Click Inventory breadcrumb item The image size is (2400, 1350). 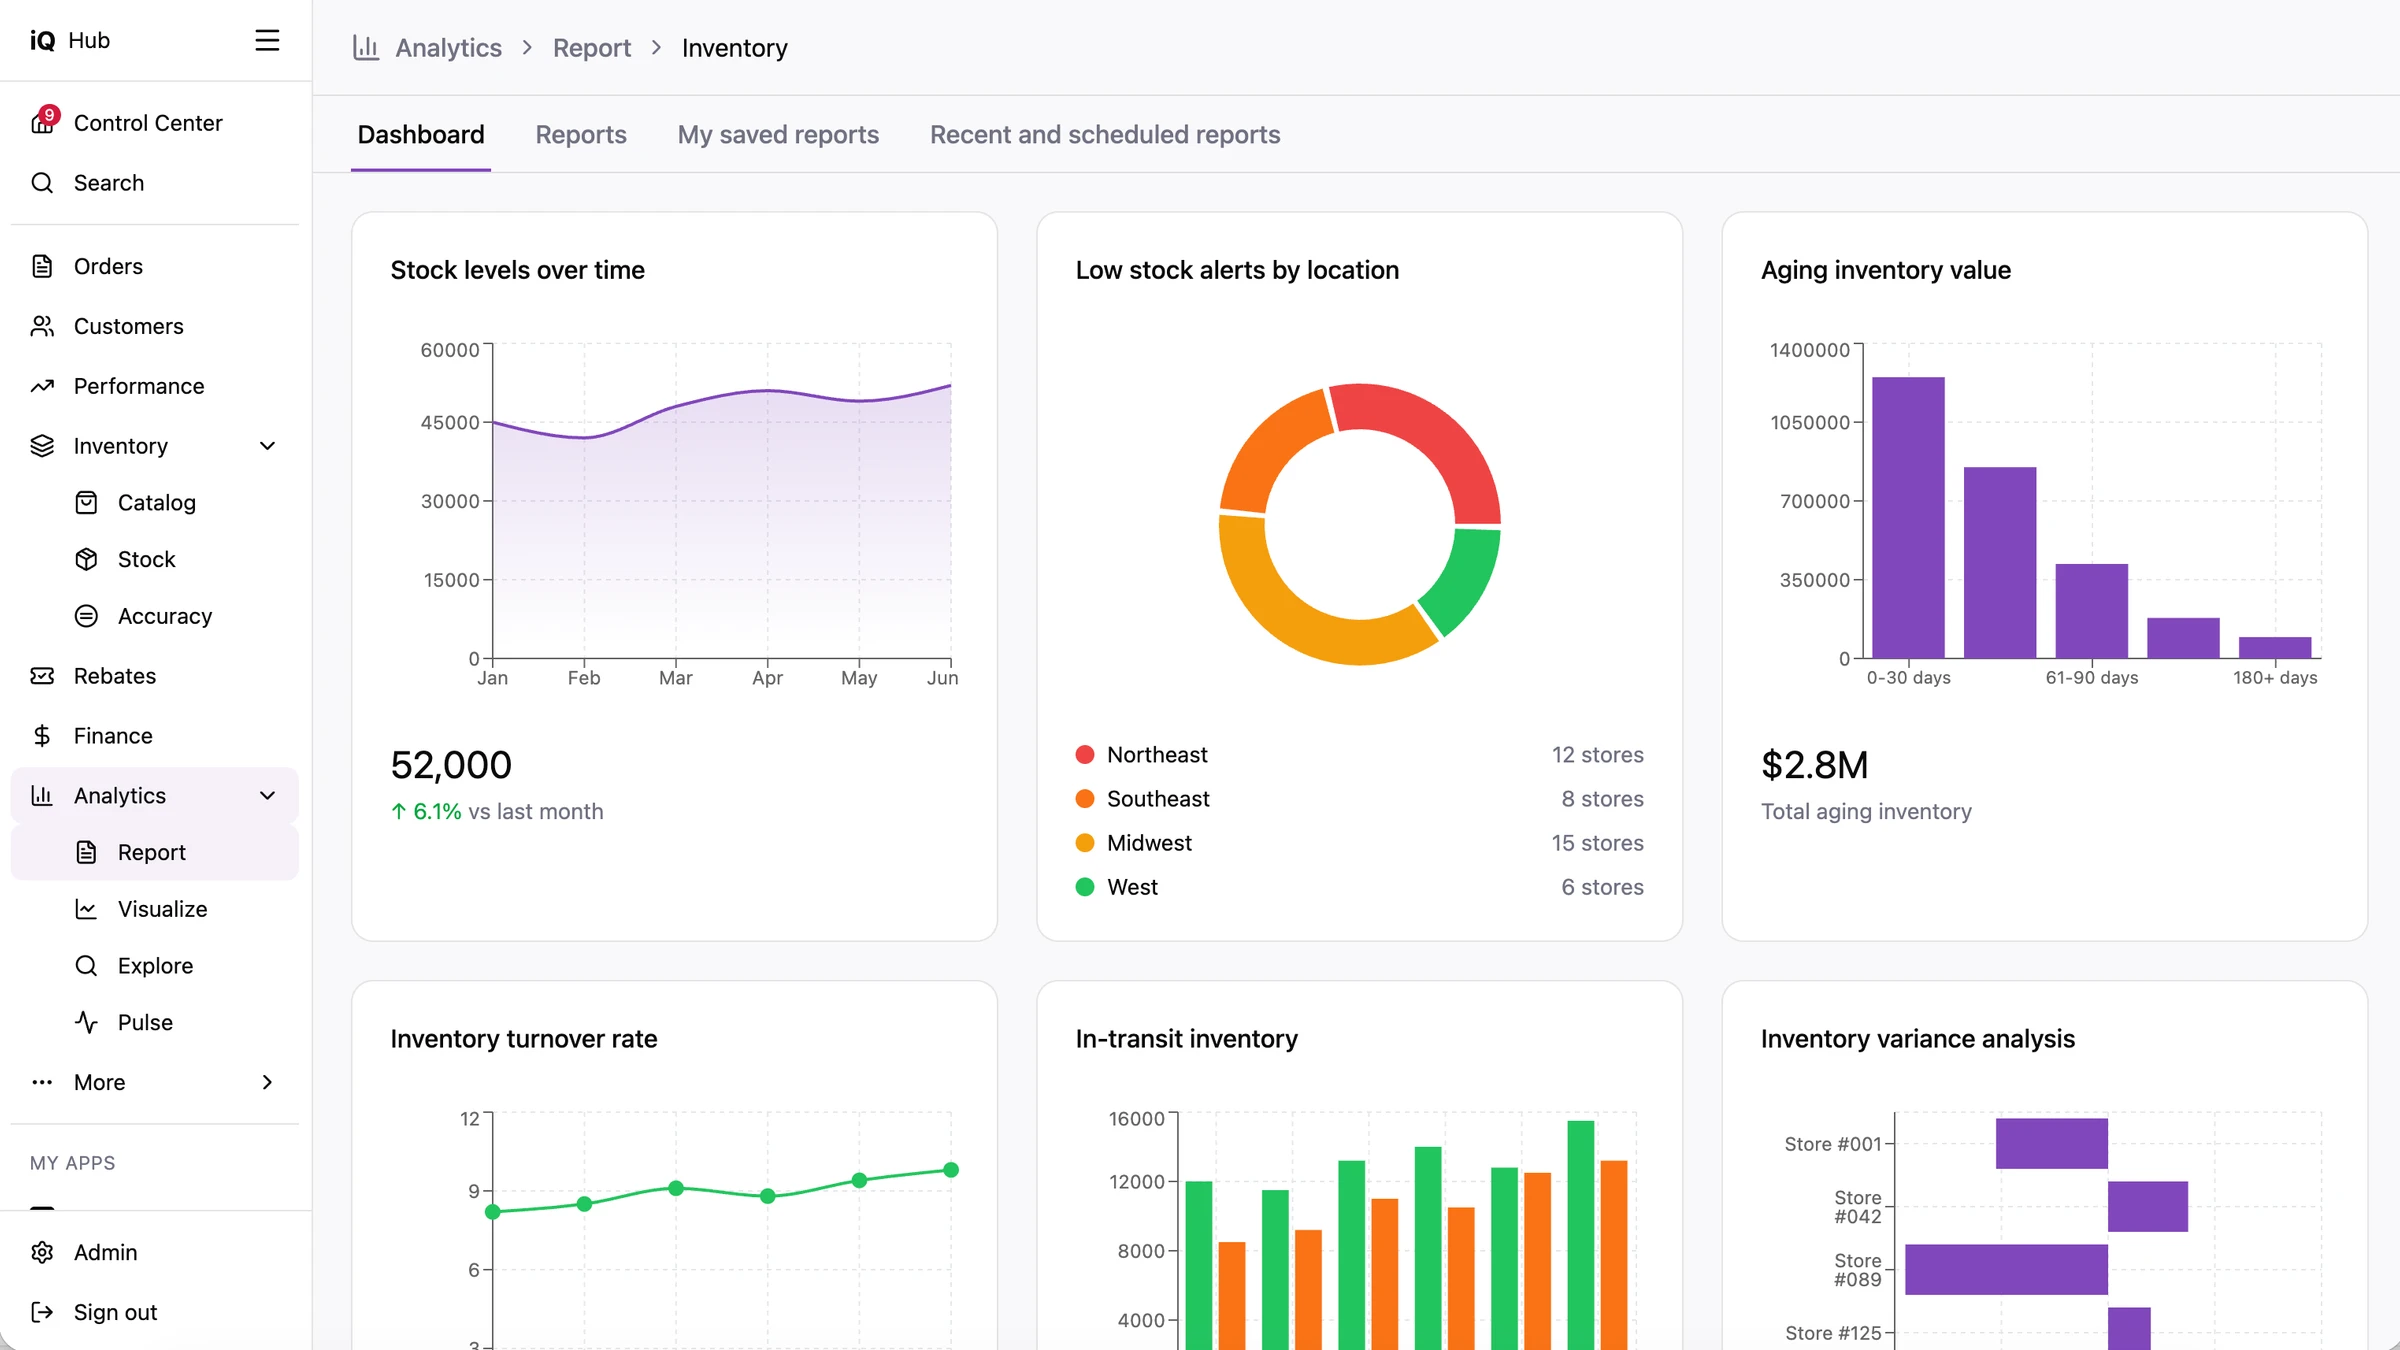[x=735, y=48]
